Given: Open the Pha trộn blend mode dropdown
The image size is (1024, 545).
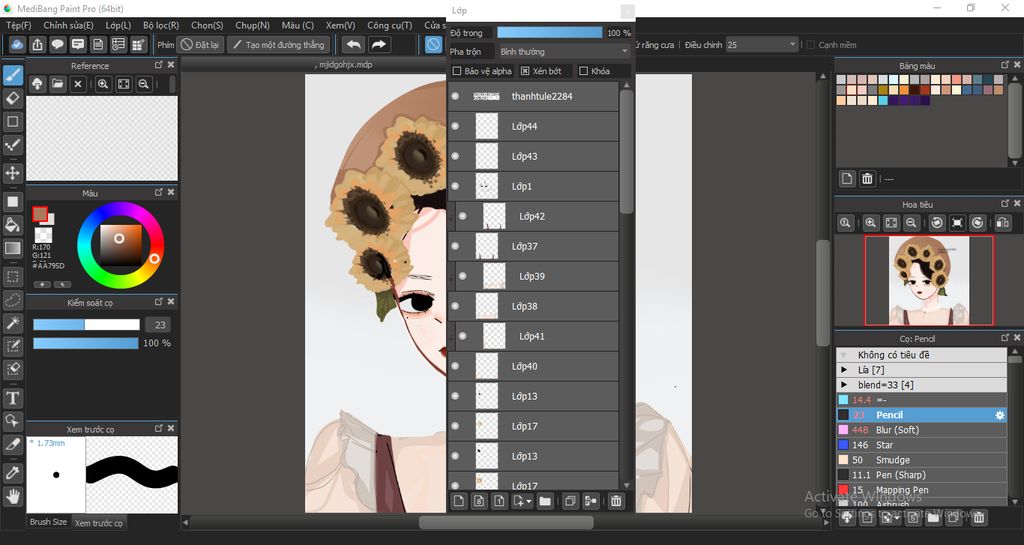Looking at the screenshot, I should pos(564,52).
